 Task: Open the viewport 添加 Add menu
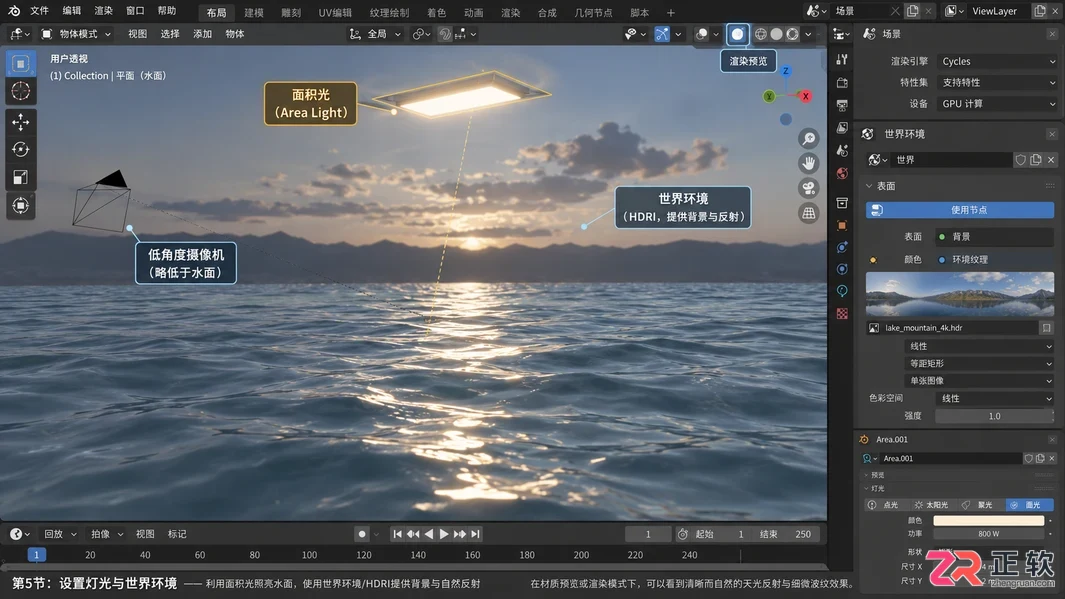pyautogui.click(x=202, y=34)
